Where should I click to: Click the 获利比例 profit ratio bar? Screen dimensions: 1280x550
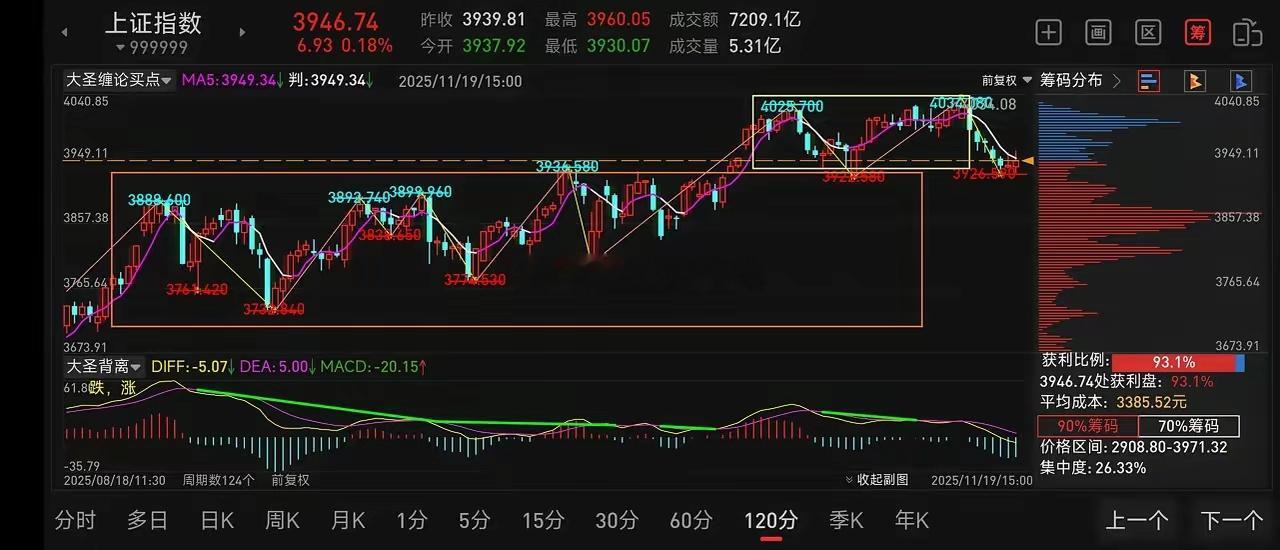coord(1178,362)
